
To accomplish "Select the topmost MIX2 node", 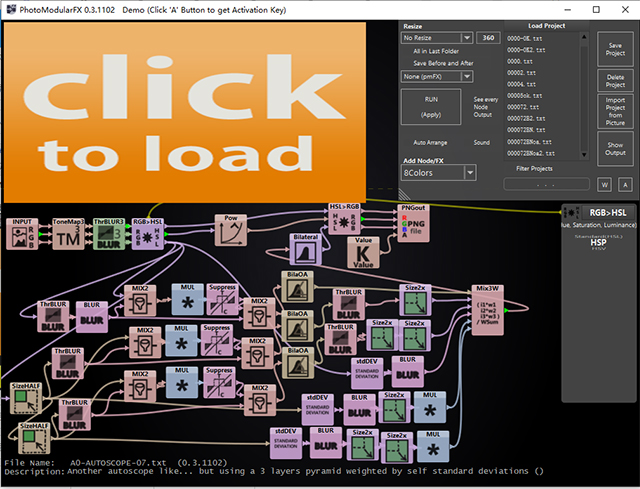I will (140, 300).
